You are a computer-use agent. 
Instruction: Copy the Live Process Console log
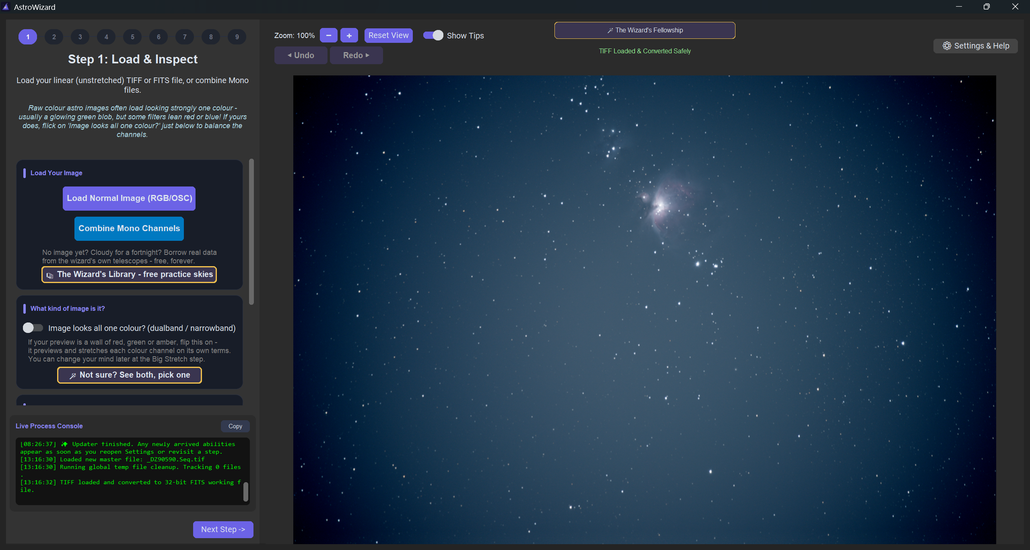click(x=235, y=426)
